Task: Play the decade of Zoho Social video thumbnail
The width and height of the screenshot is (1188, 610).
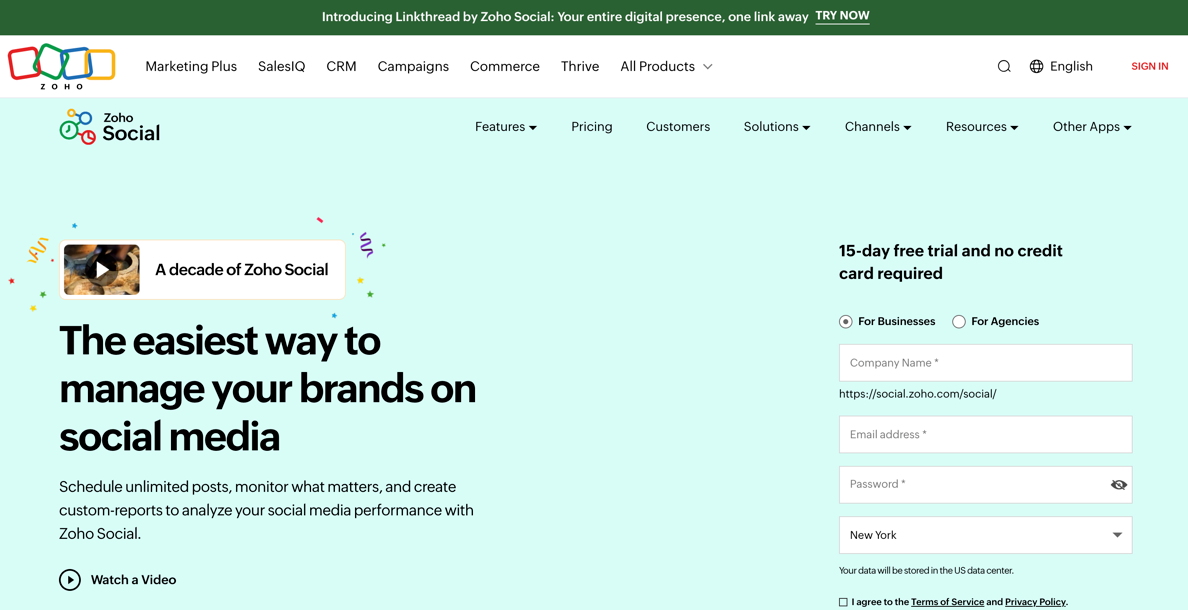Action: point(102,270)
